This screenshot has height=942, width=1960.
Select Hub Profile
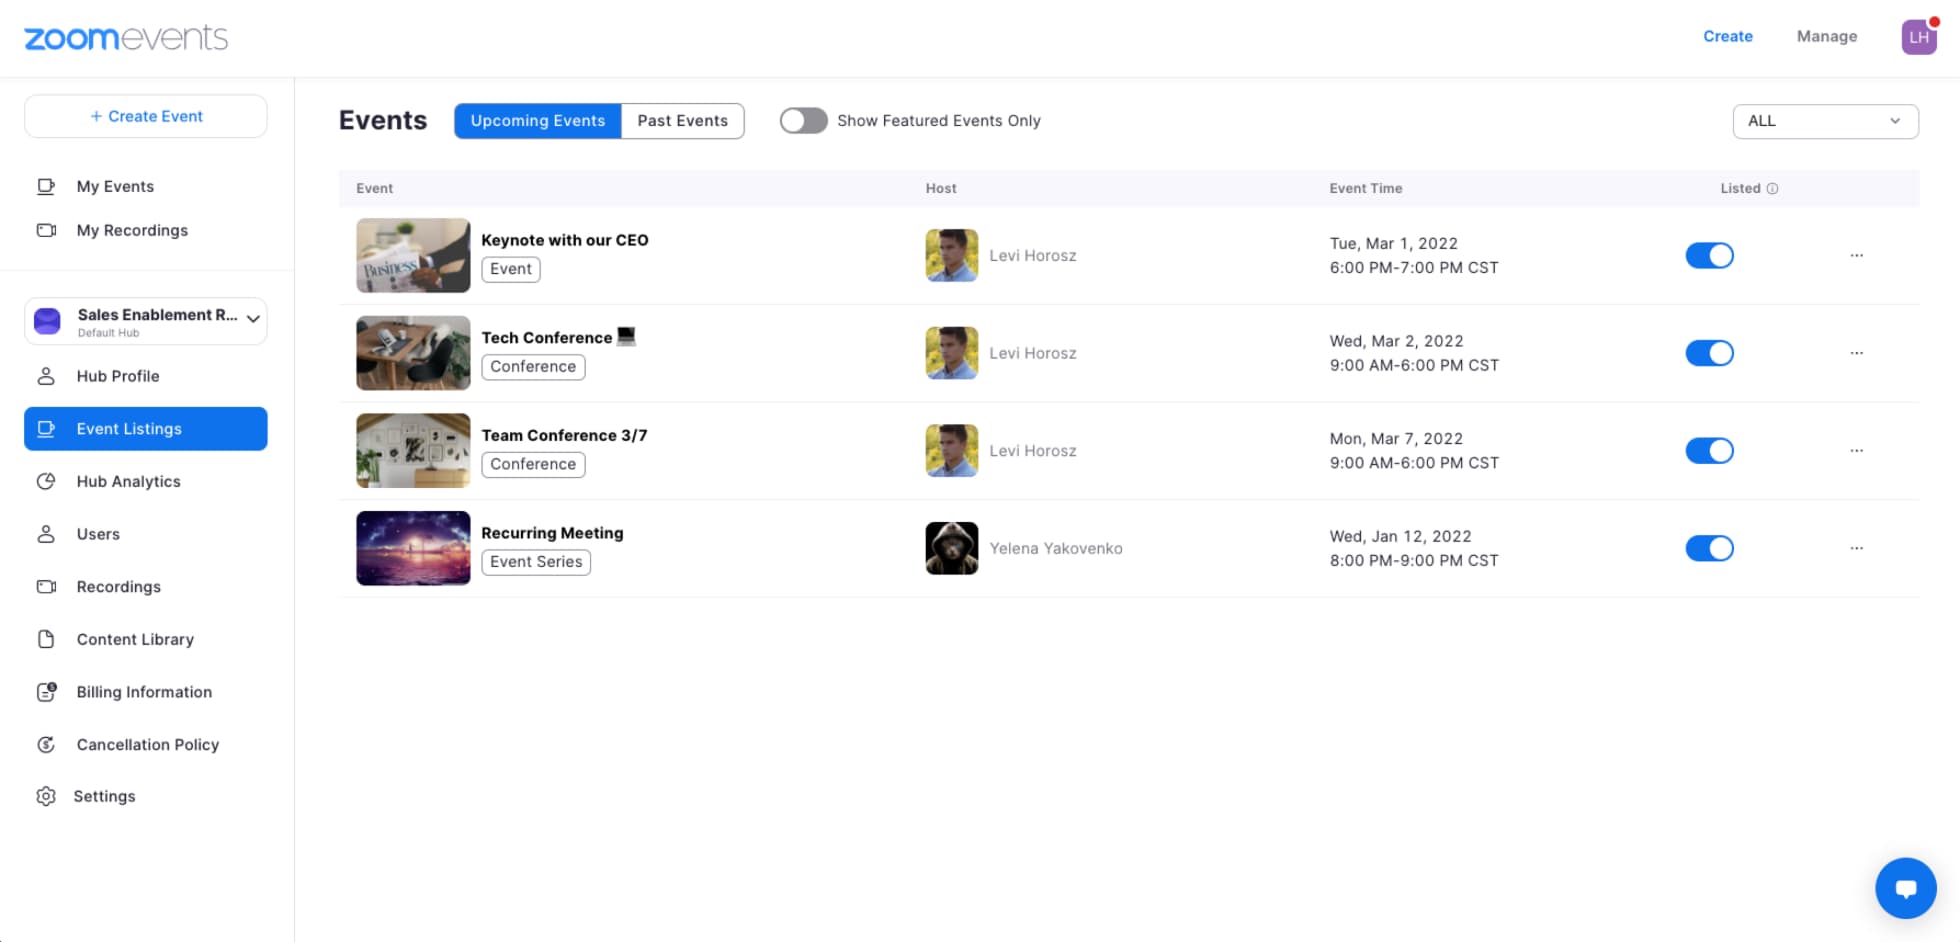(117, 376)
